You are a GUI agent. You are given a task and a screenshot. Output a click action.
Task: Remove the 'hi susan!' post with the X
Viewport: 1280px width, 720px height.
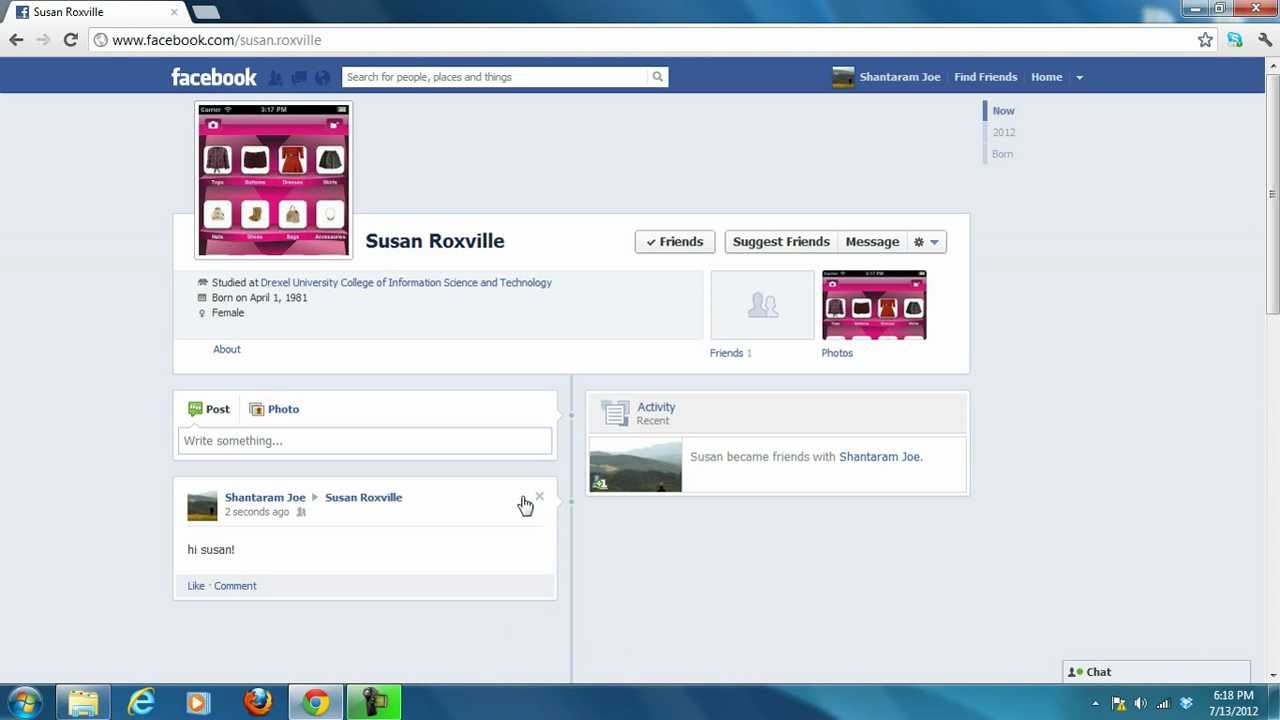tap(539, 496)
